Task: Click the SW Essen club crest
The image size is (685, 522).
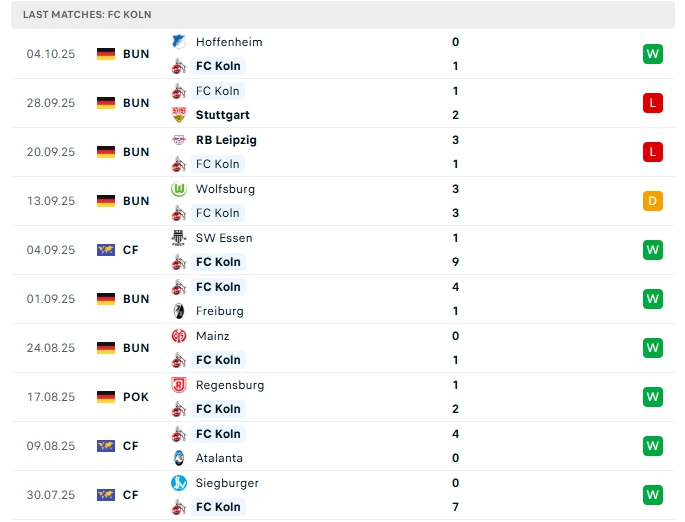Action: tap(179, 238)
